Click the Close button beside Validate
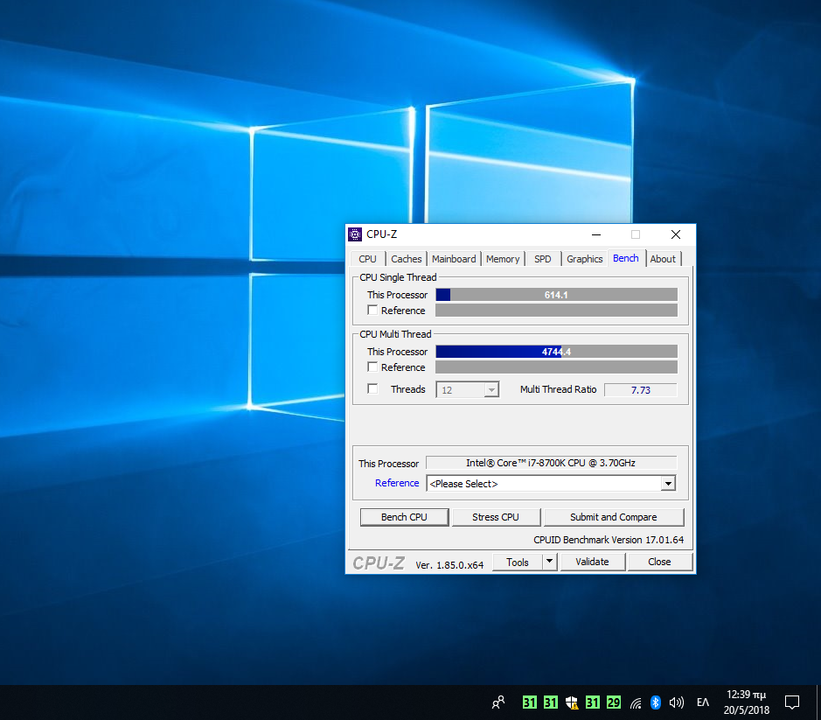This screenshot has height=720, width=821. point(659,562)
